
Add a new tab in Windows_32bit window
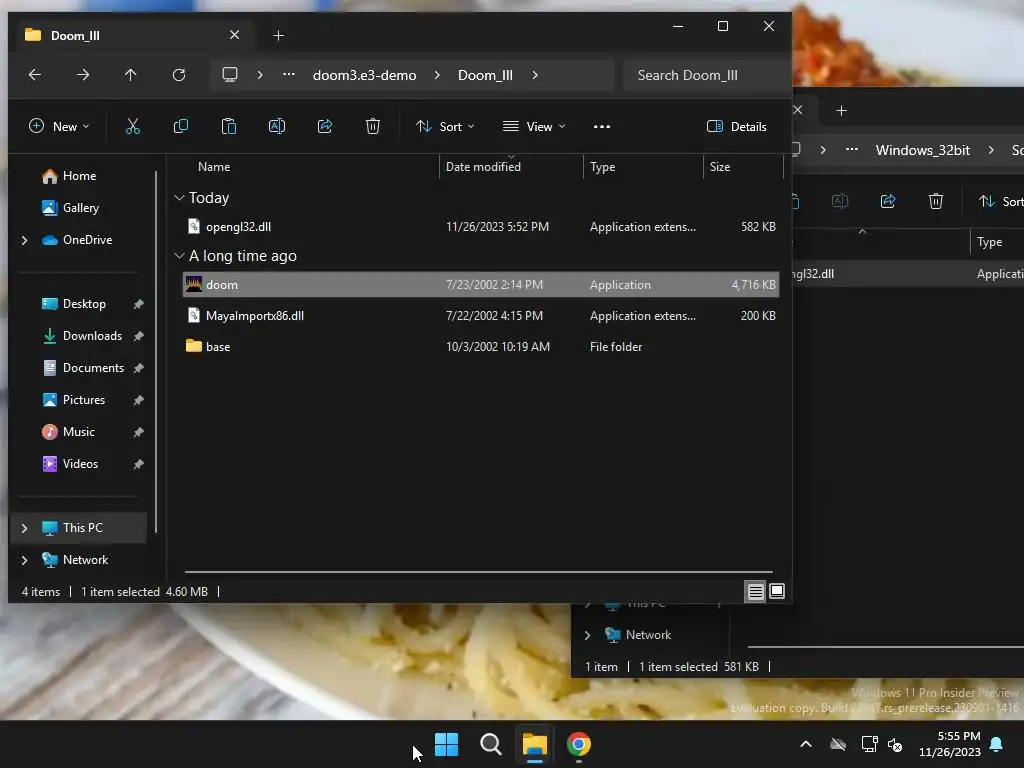coord(841,111)
